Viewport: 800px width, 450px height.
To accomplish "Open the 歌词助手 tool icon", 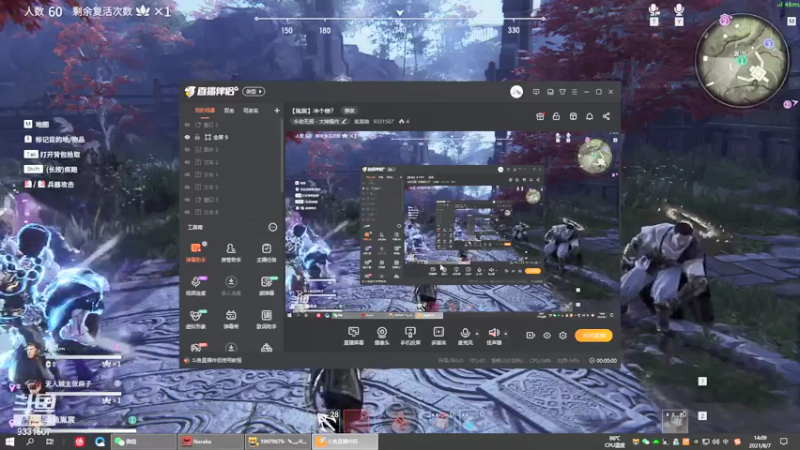I will pyautogui.click(x=266, y=319).
